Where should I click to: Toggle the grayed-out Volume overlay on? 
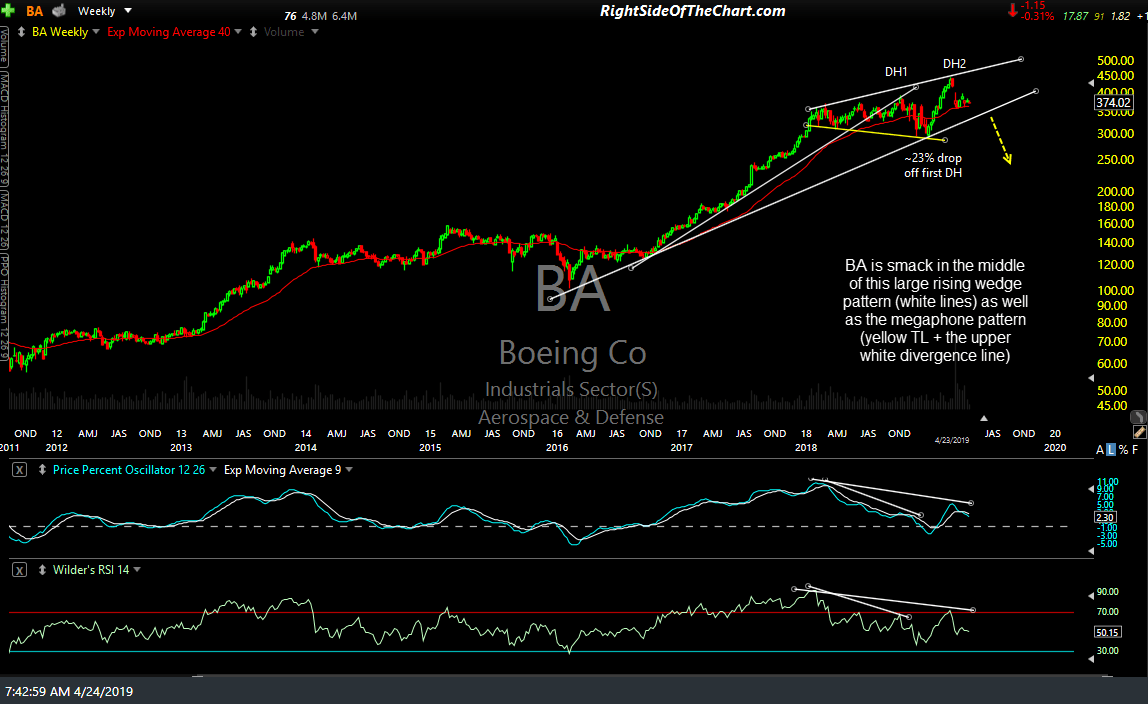click(x=285, y=31)
